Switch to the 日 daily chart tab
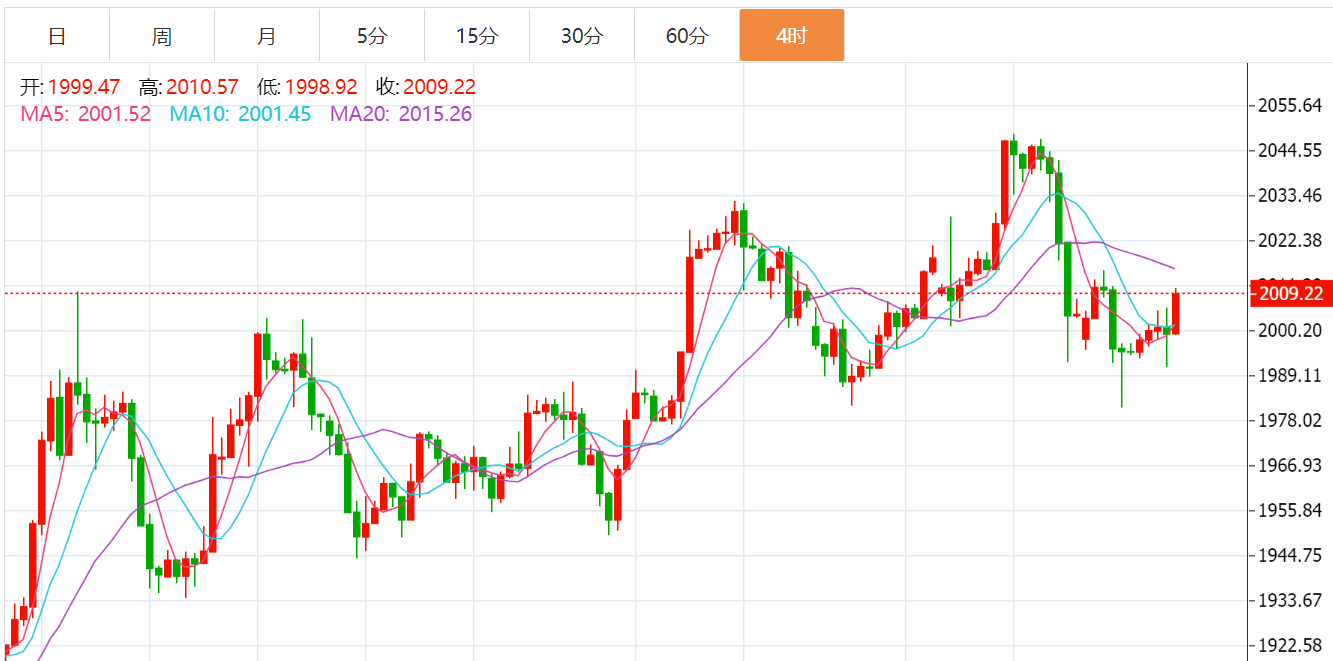Image resolution: width=1333 pixels, height=661 pixels. tap(57, 36)
